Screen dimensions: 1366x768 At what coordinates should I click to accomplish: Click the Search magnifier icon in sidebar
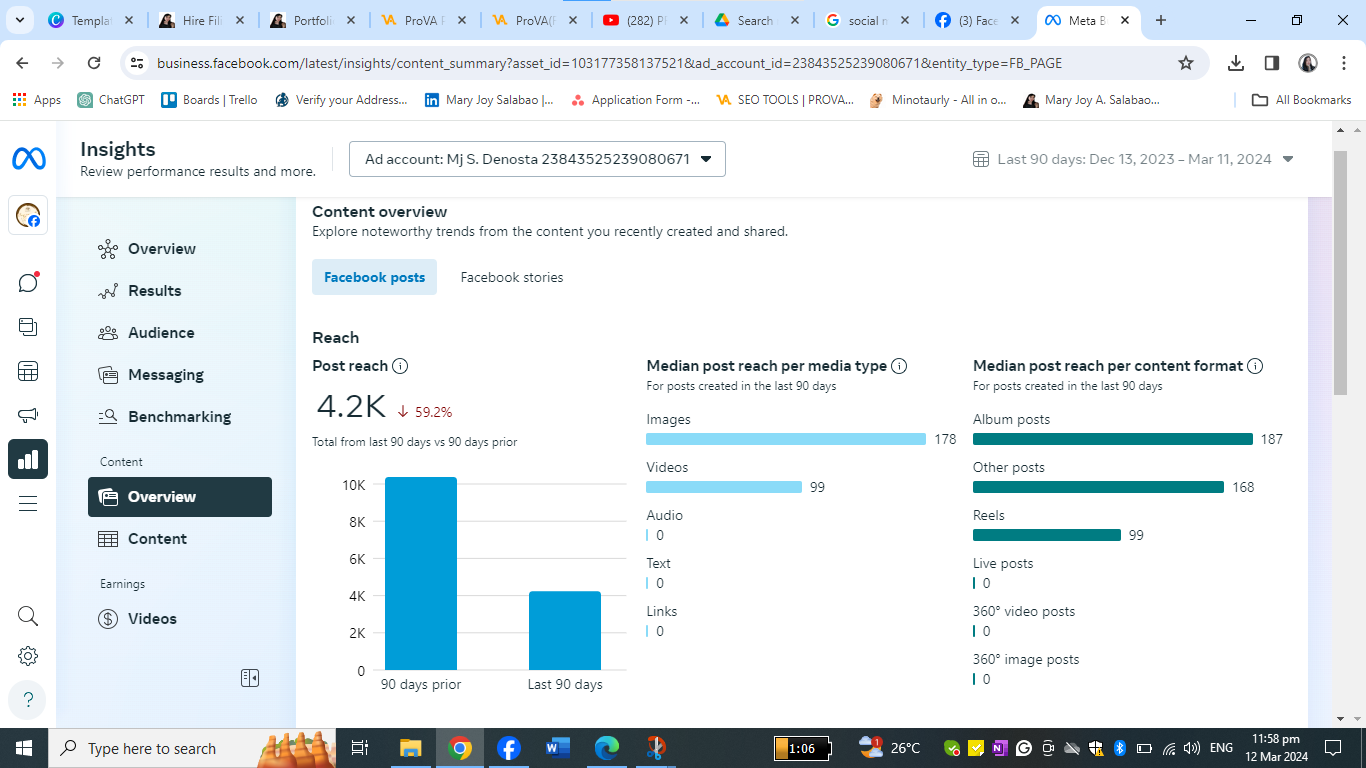pyautogui.click(x=28, y=616)
